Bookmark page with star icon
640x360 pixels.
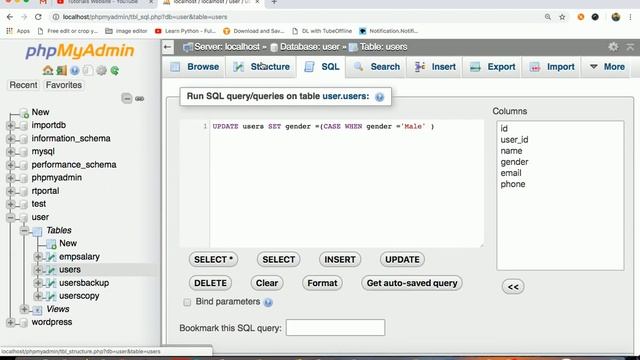562,17
